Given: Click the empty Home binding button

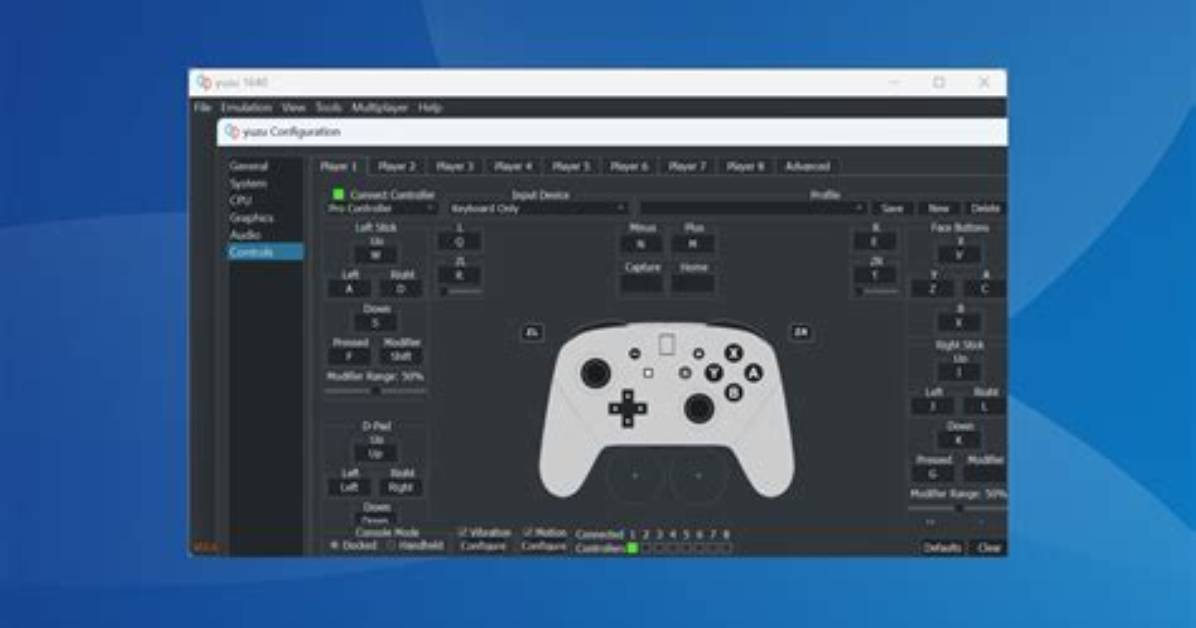Looking at the screenshot, I should (x=693, y=284).
